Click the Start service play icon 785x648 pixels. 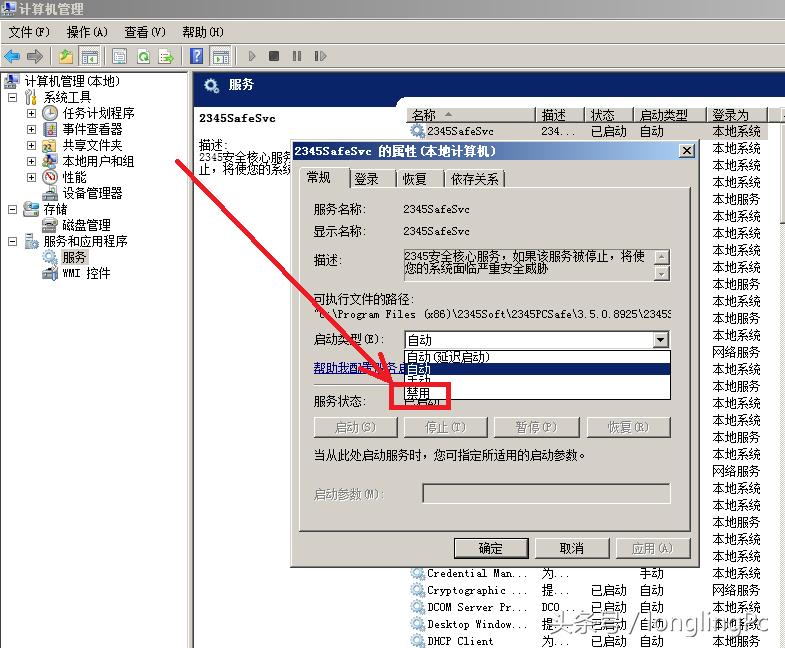coord(252,56)
